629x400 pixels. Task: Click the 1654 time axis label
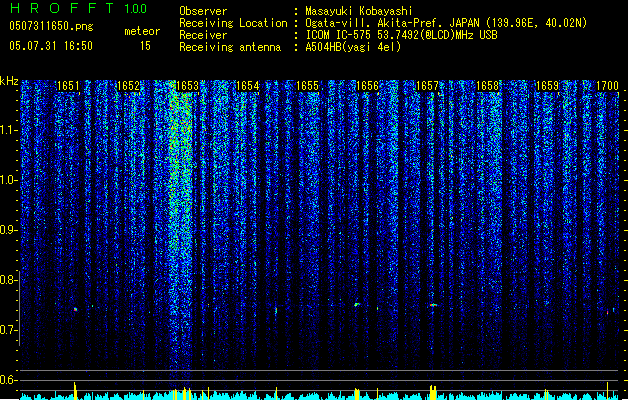(248, 86)
